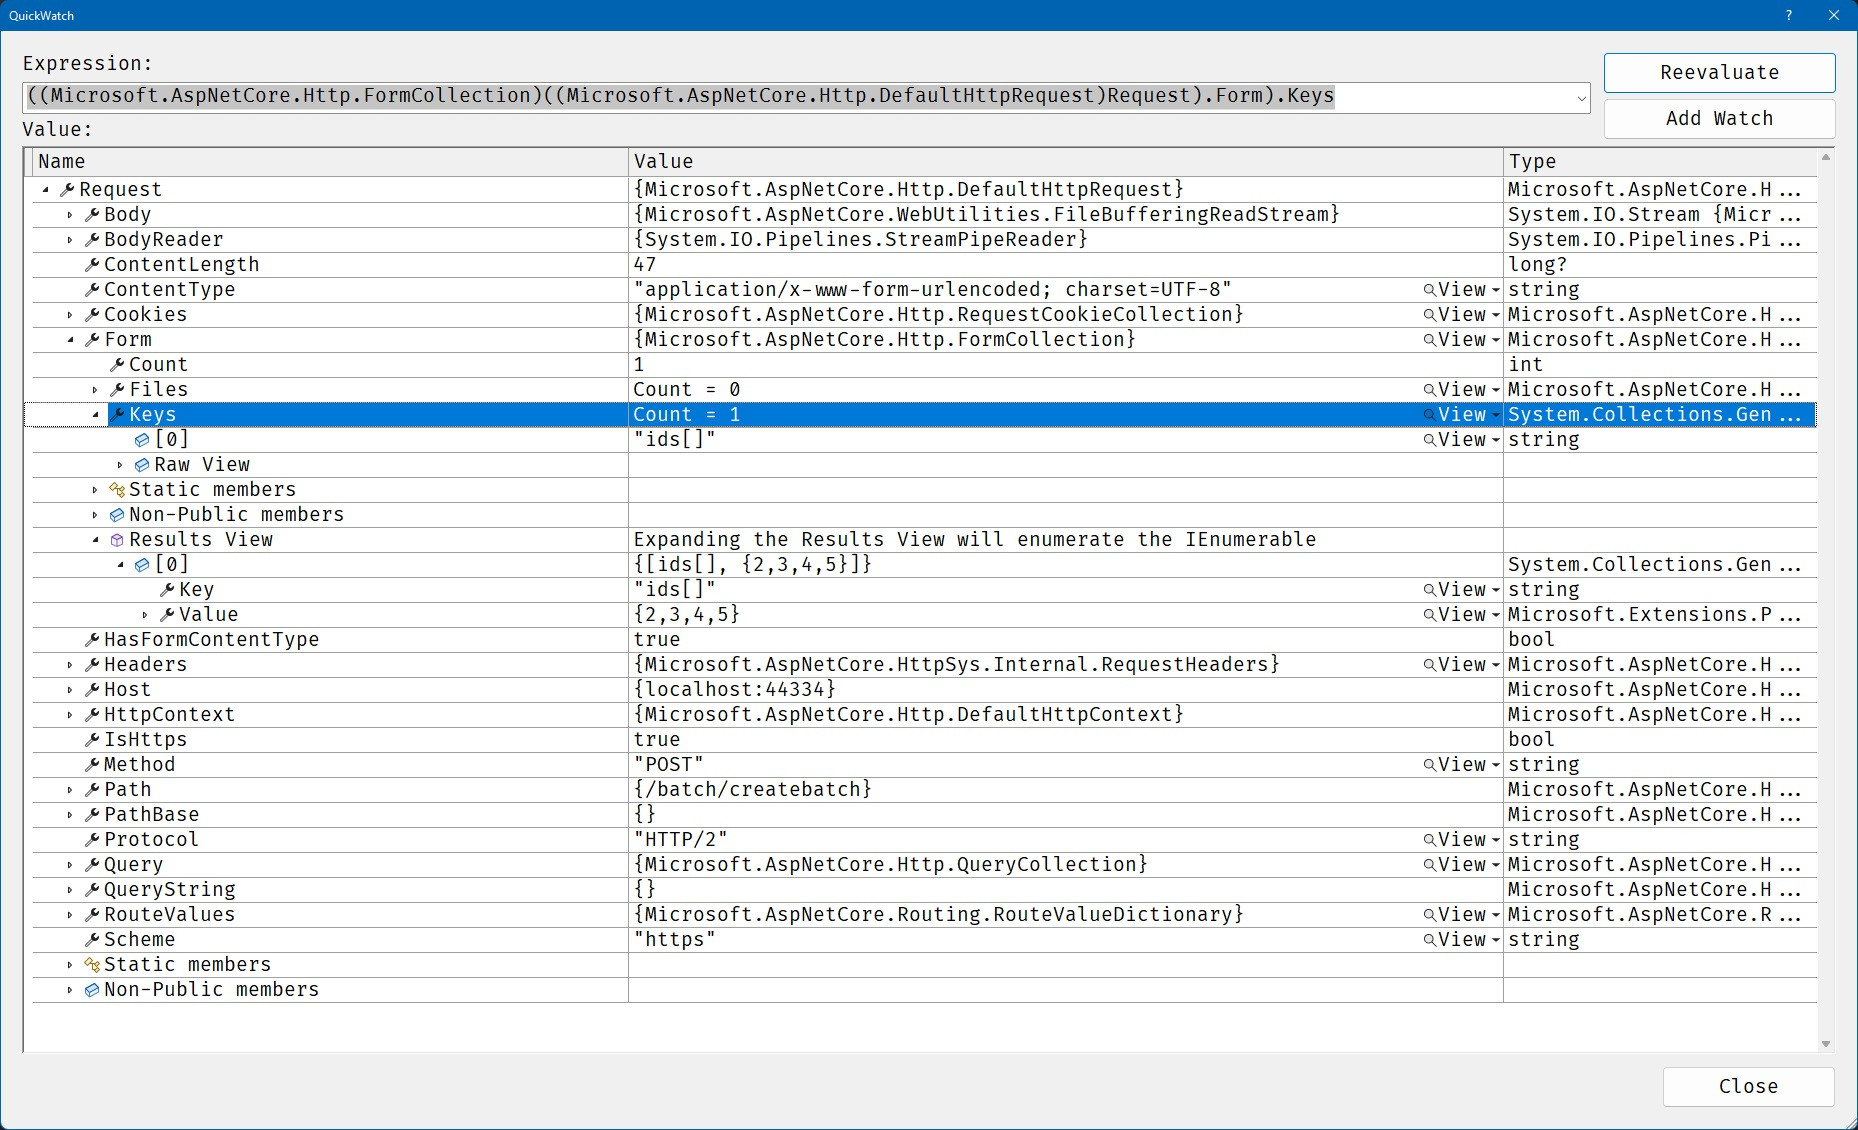Click the Value column header

point(1066,162)
